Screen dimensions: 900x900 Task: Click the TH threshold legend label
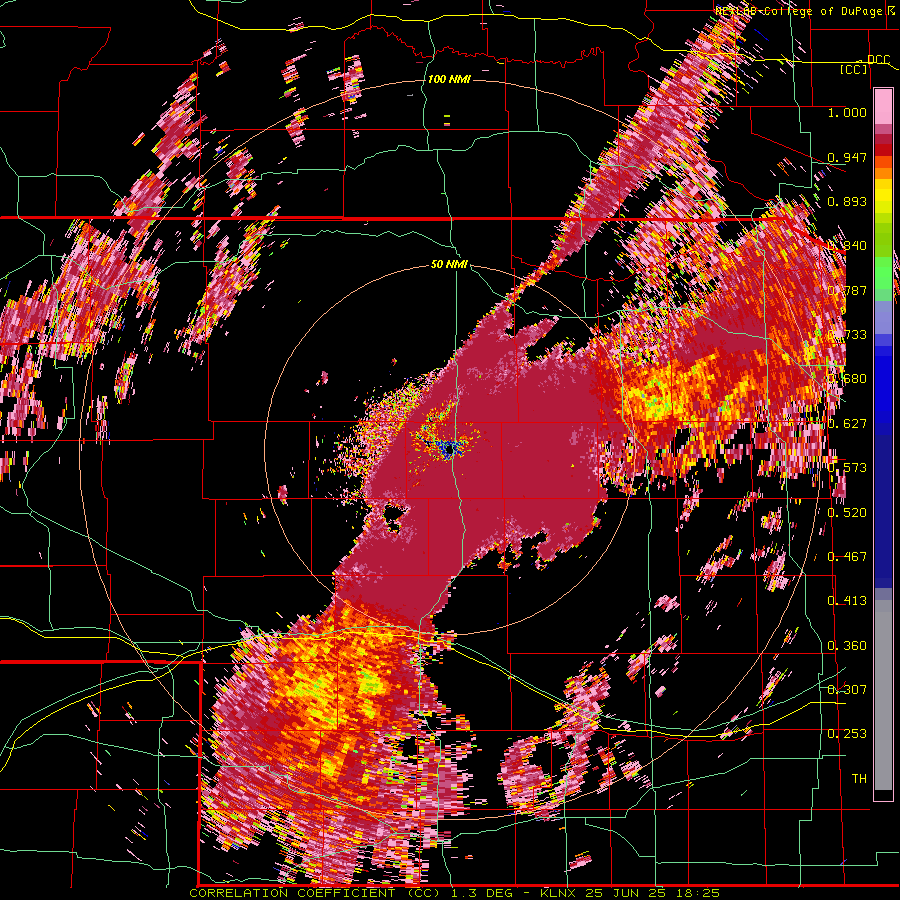pos(859,778)
